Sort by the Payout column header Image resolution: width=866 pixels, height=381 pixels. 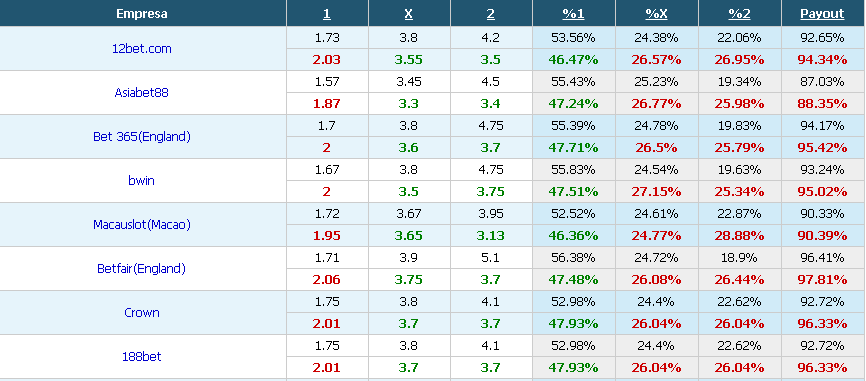click(x=822, y=14)
